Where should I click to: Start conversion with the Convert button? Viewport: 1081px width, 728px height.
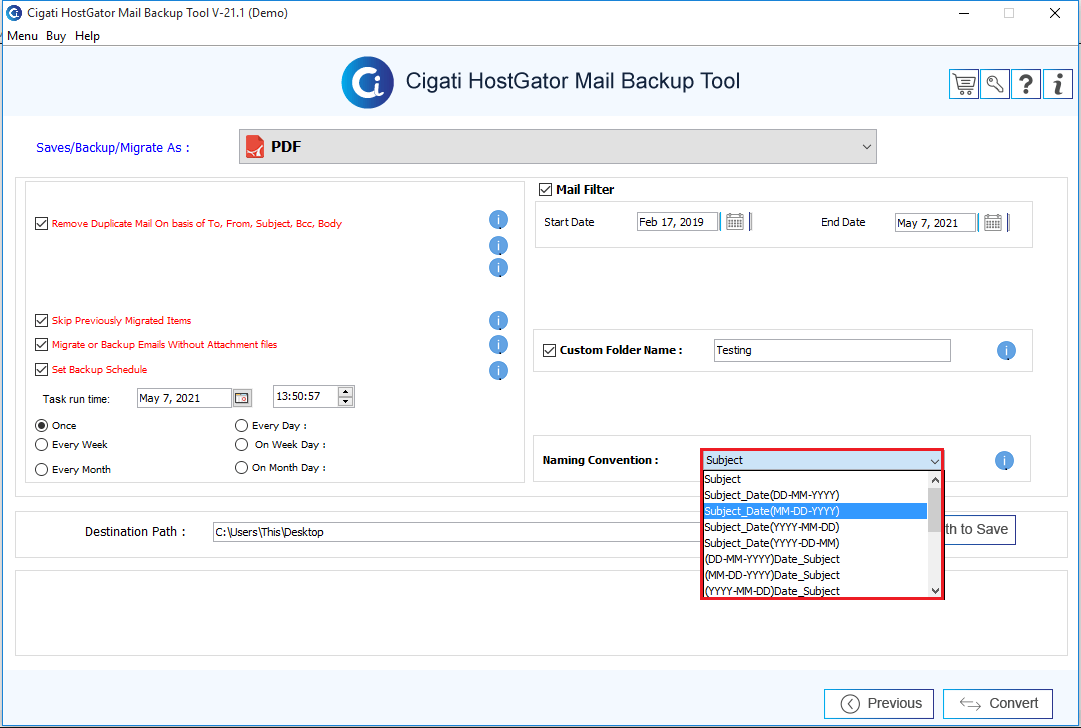[998, 704]
